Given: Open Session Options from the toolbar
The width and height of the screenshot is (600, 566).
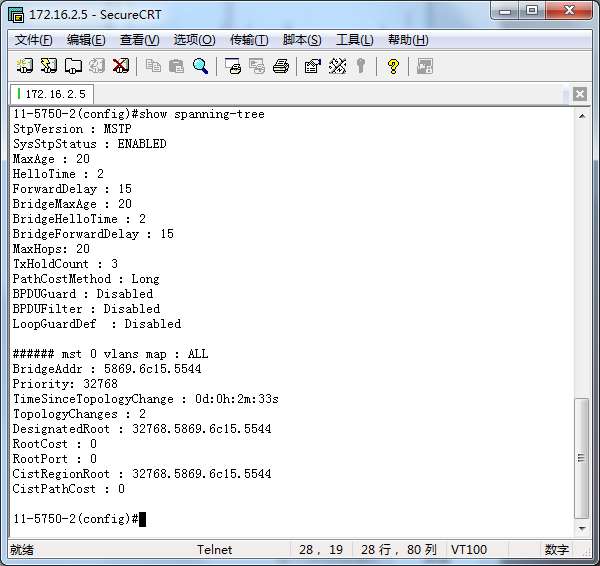Looking at the screenshot, I should pyautogui.click(x=313, y=66).
